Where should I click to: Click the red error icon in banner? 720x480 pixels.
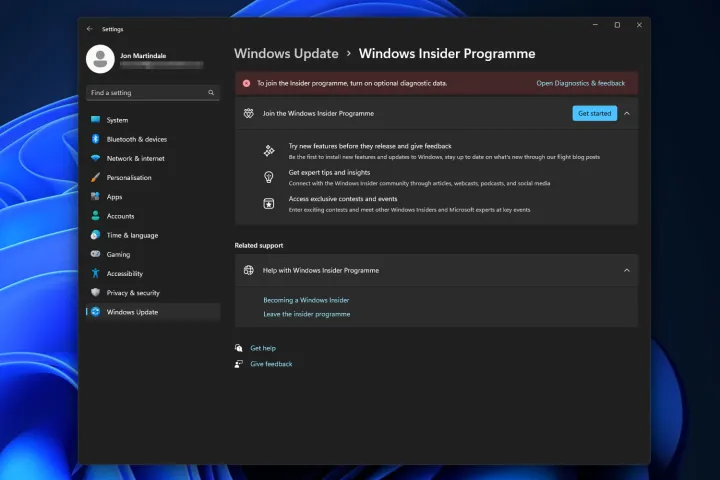[247, 84]
